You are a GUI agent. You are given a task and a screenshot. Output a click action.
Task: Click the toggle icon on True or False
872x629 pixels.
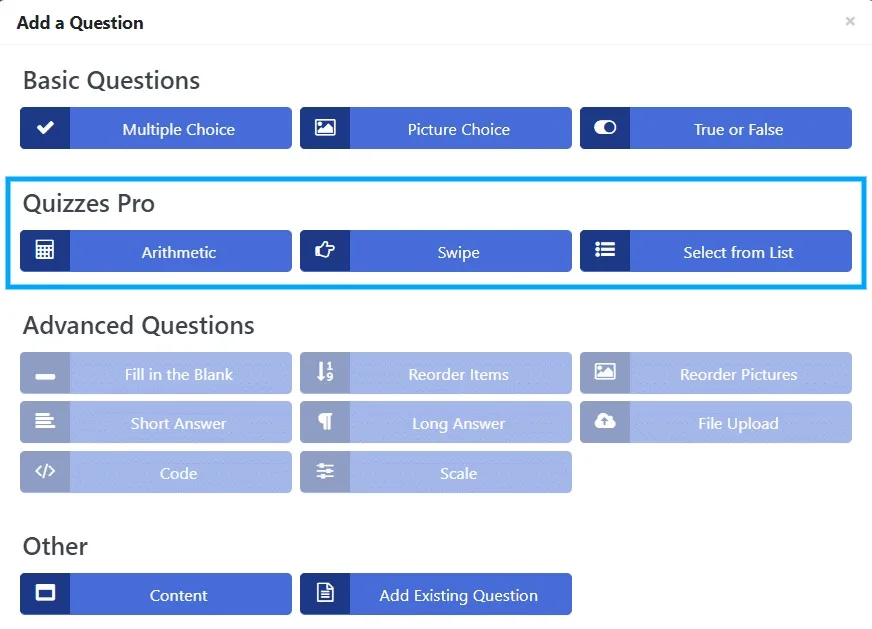coord(604,127)
